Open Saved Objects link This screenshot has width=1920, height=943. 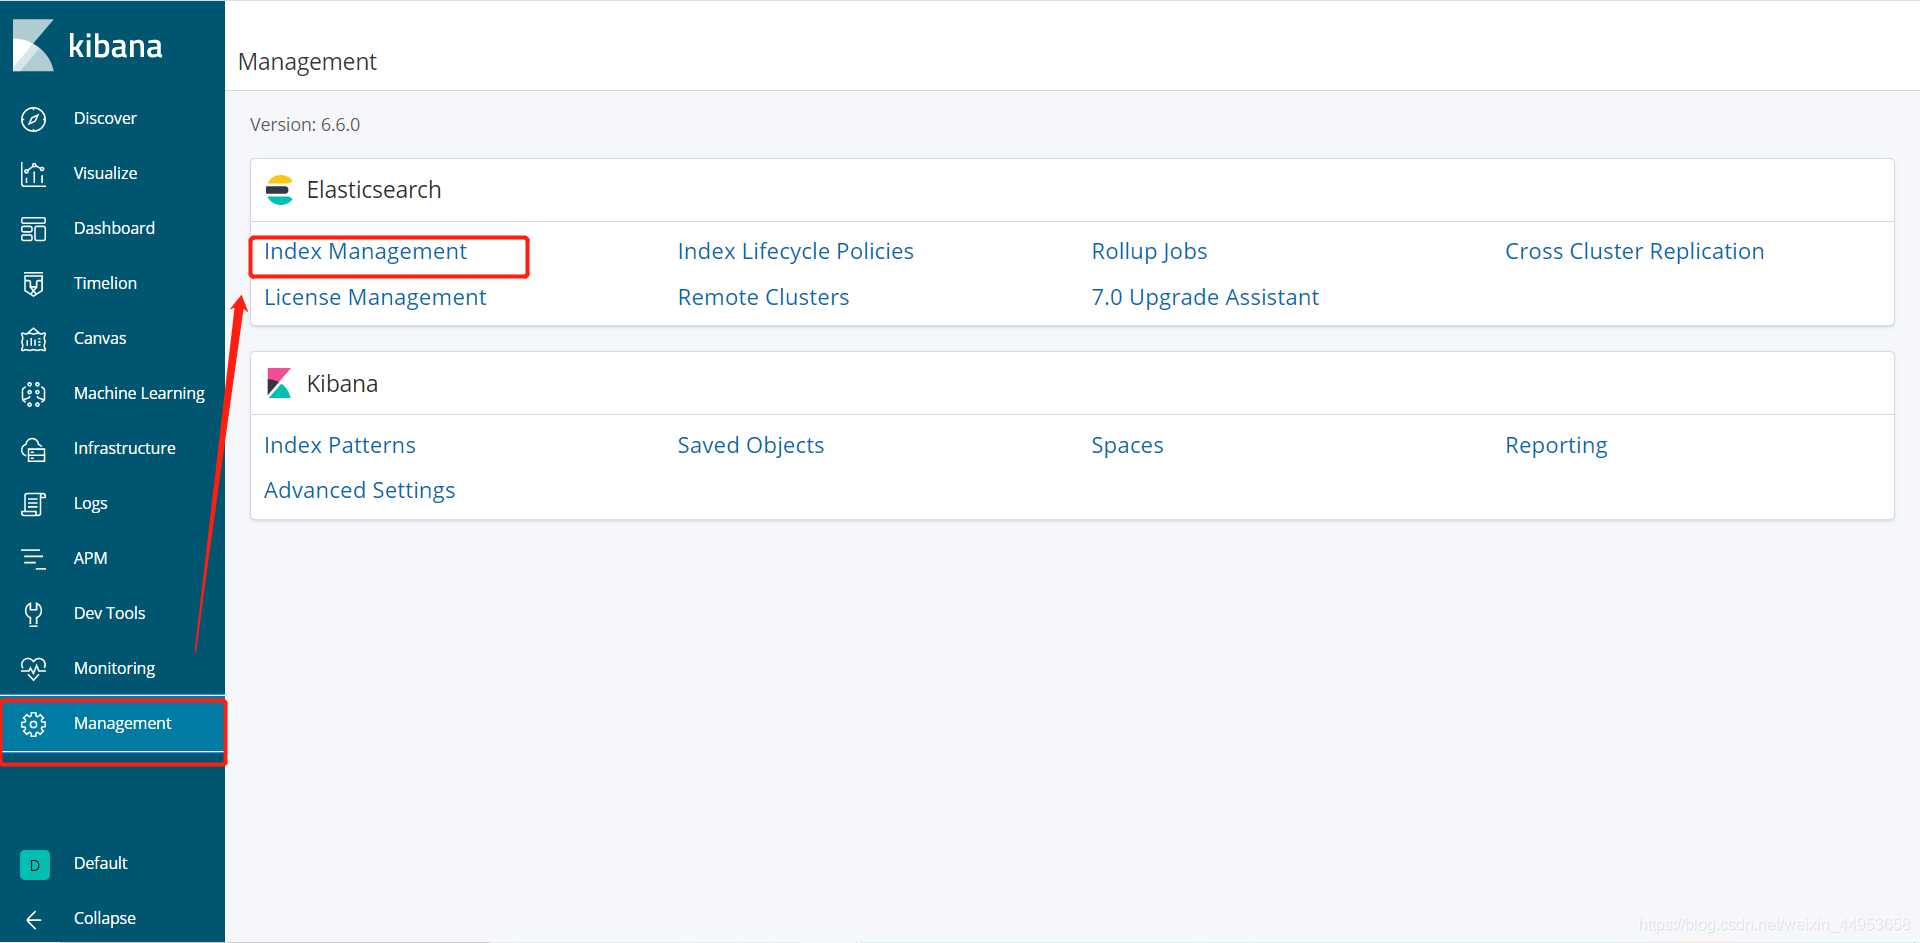click(751, 446)
